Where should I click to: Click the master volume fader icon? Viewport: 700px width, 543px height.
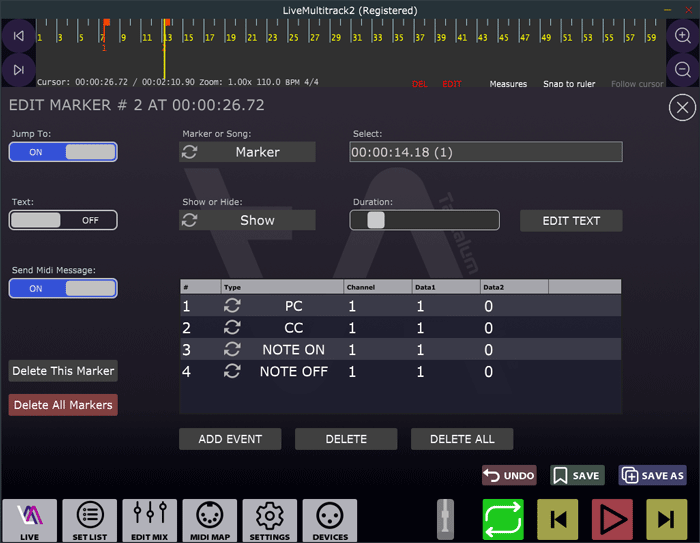(x=445, y=519)
